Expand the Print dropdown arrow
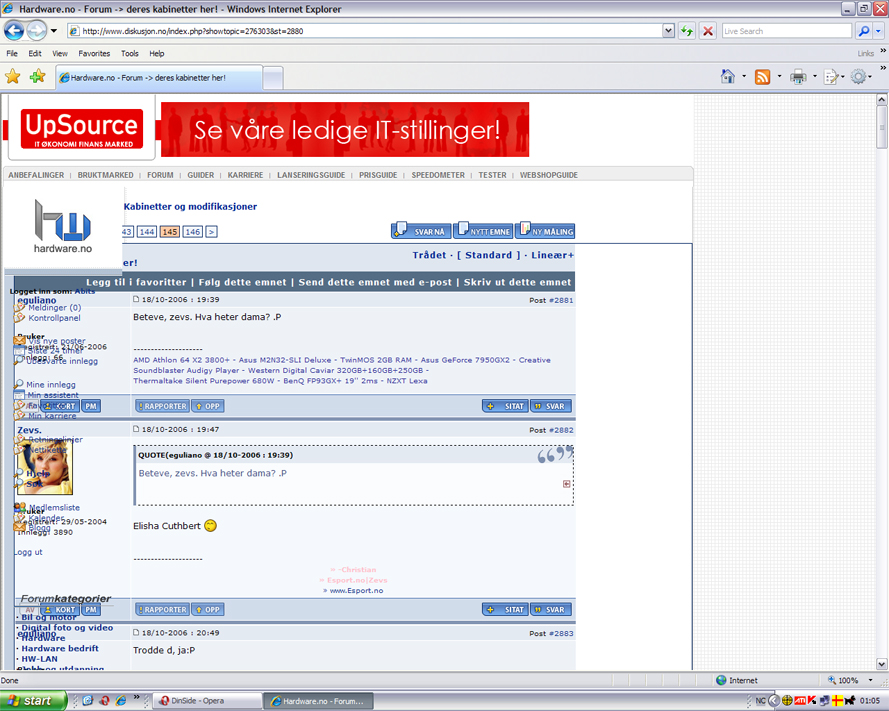This screenshot has height=711, width=889. click(x=815, y=77)
